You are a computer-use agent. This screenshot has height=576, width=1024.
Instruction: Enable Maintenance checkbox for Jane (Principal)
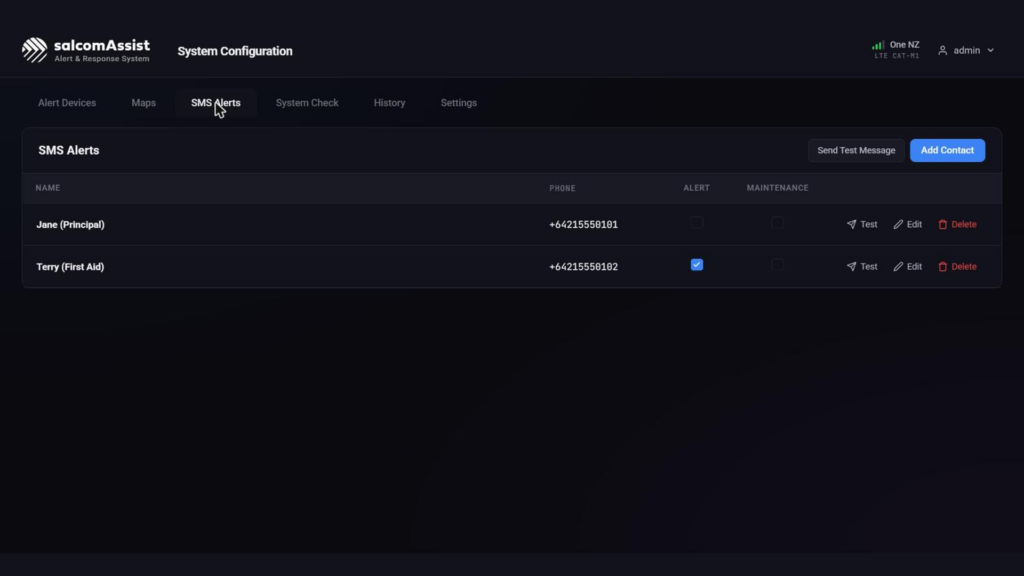tap(777, 223)
